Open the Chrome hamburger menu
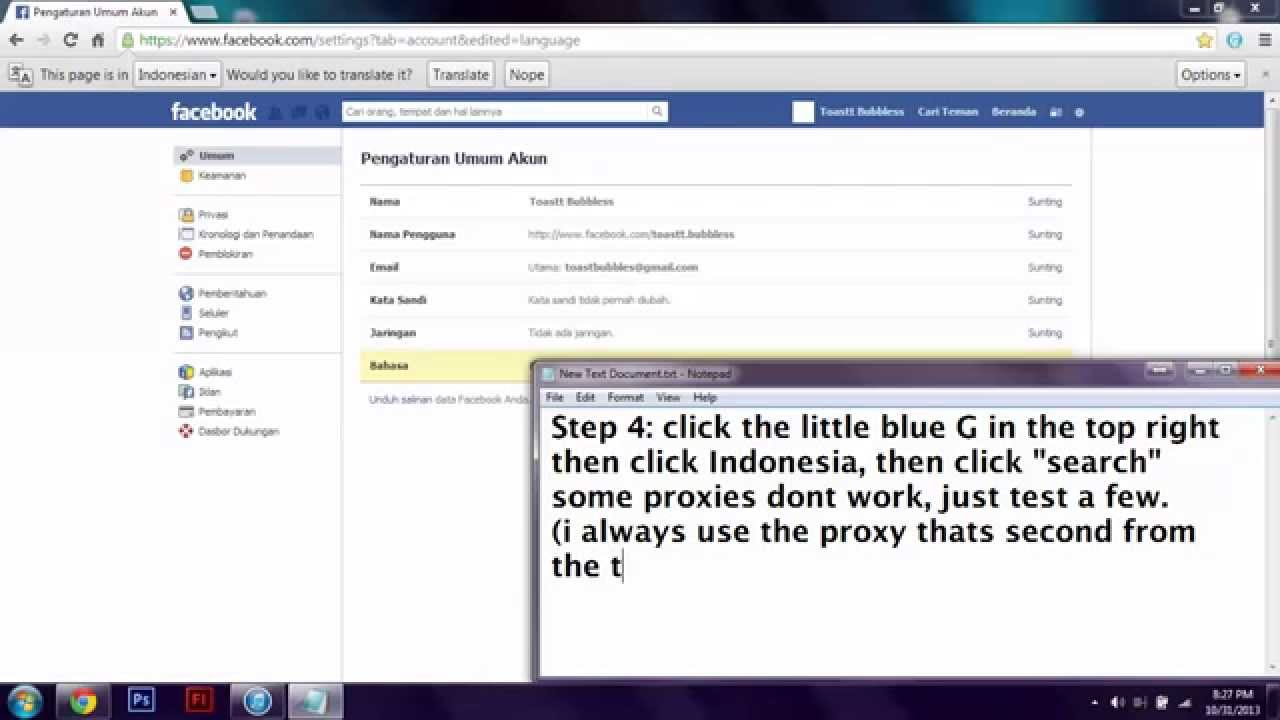1280x720 pixels. (1263, 40)
